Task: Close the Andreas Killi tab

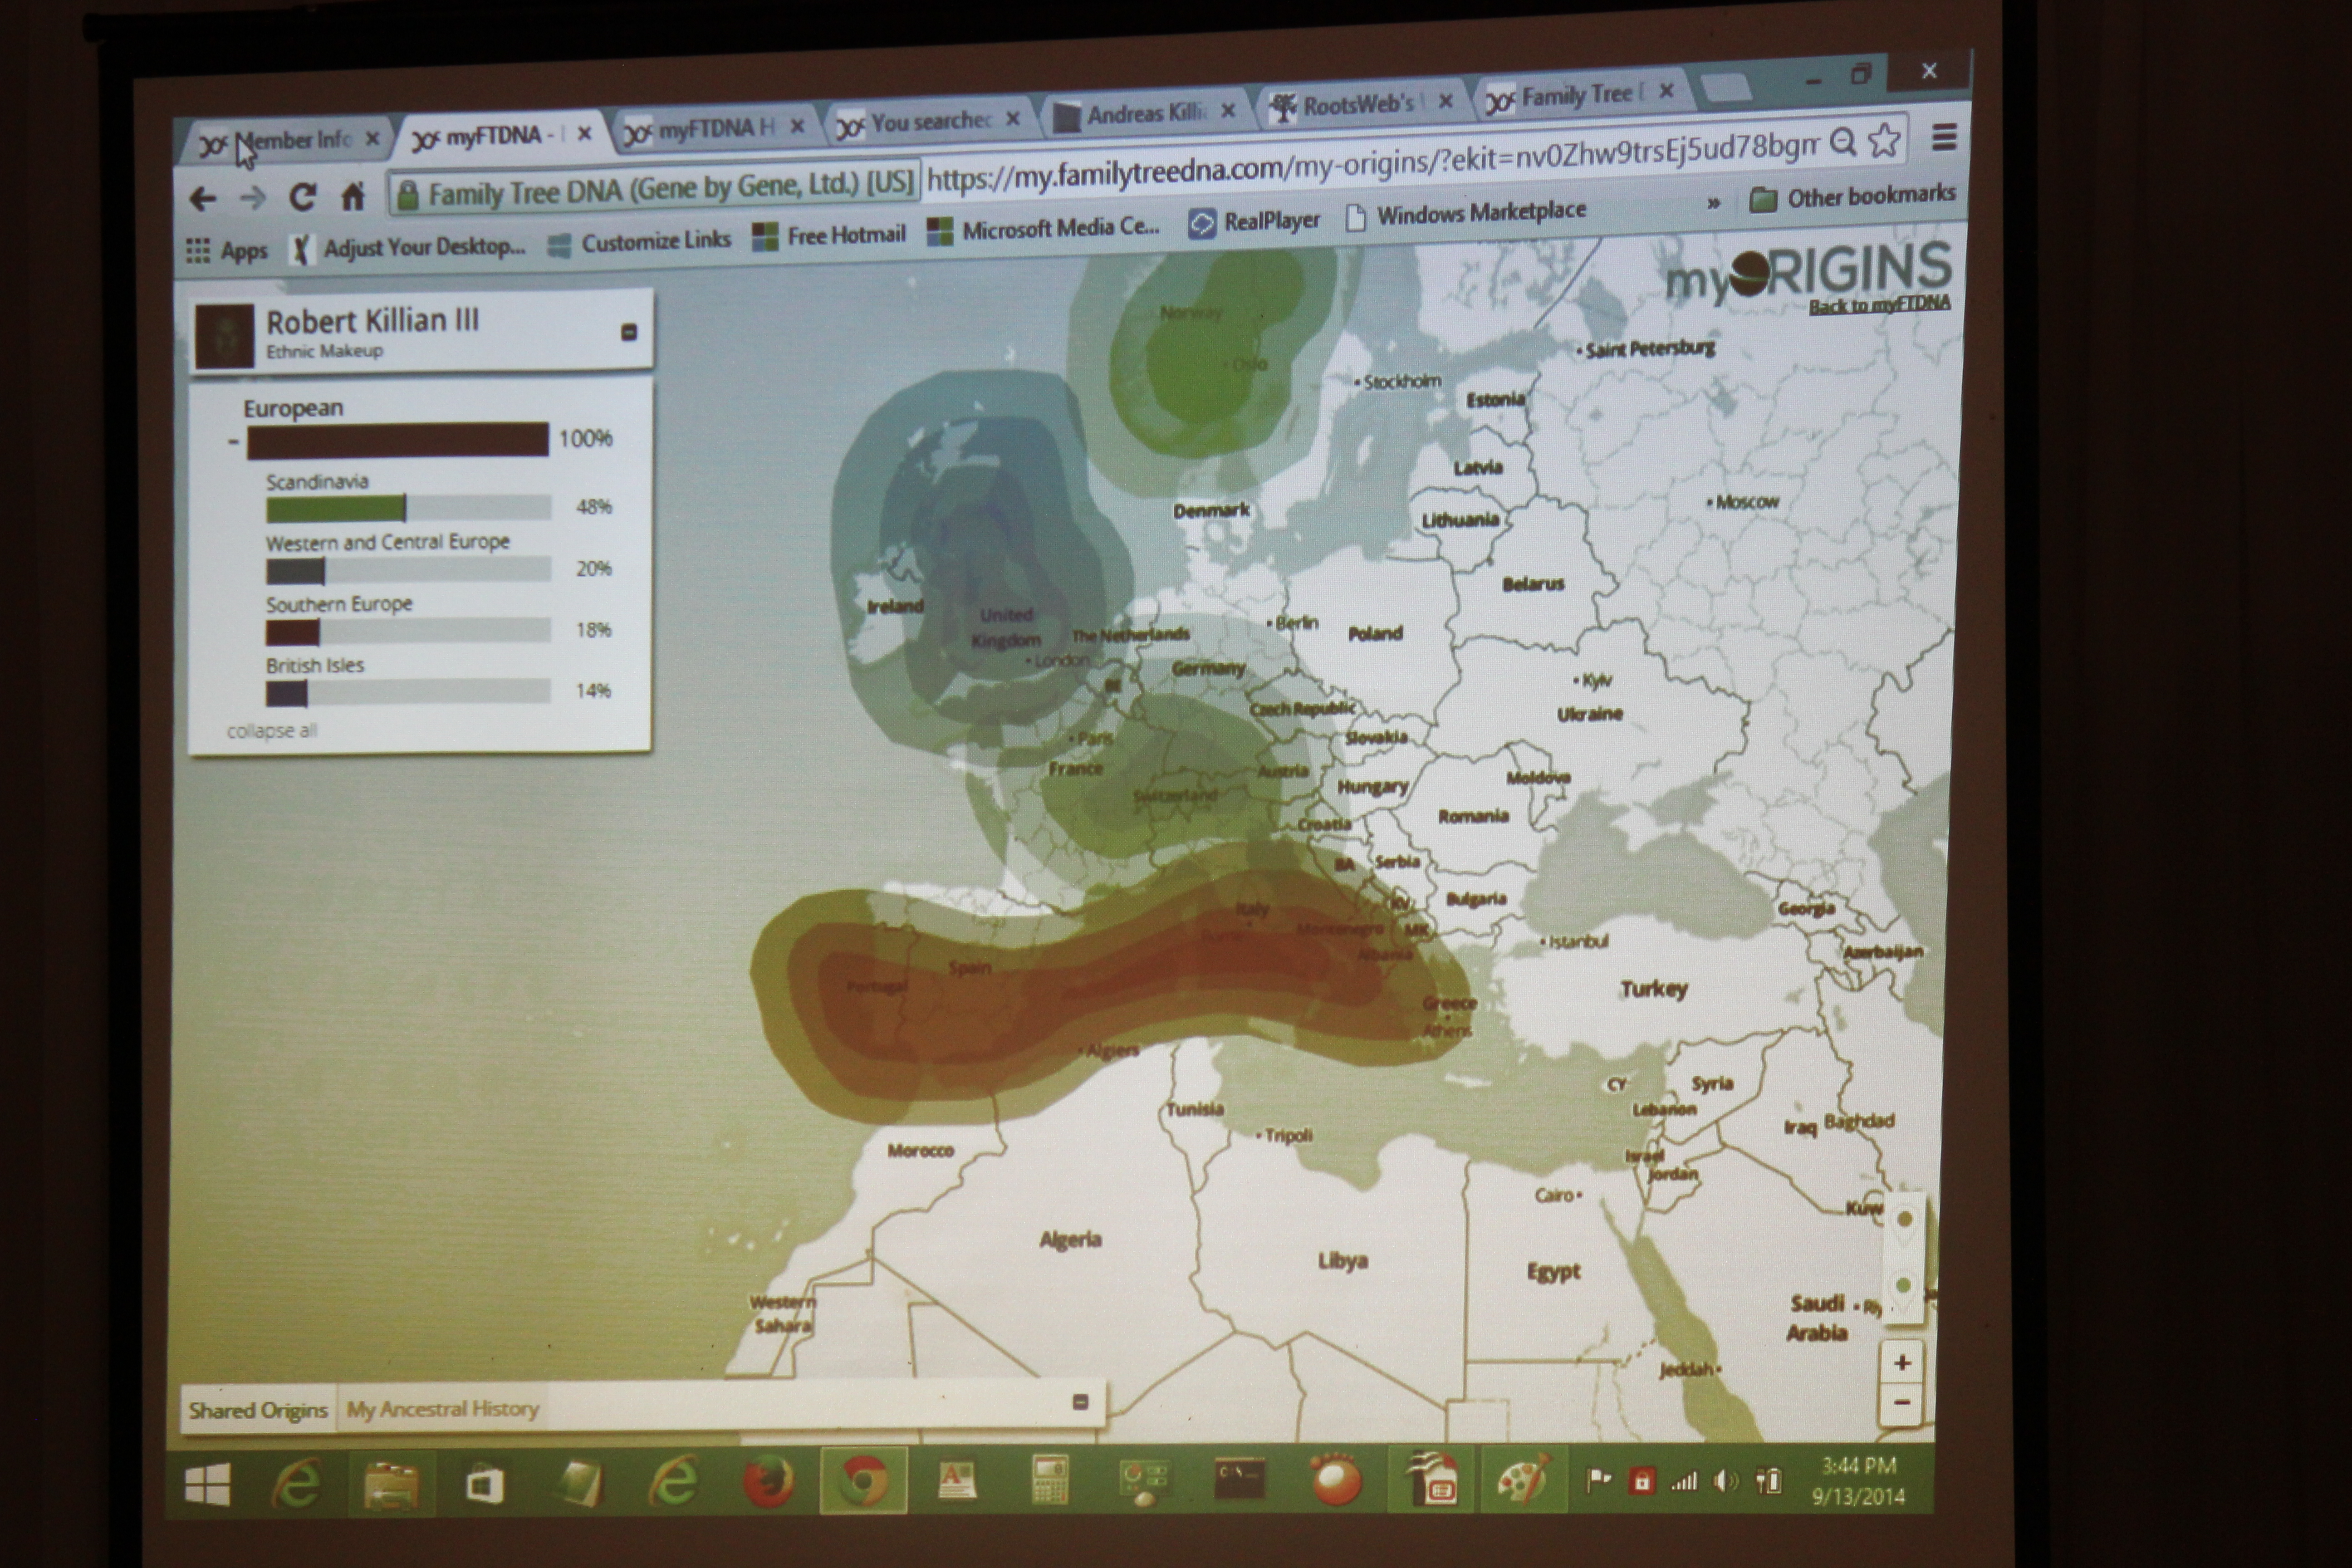Action: pos(1229,110)
